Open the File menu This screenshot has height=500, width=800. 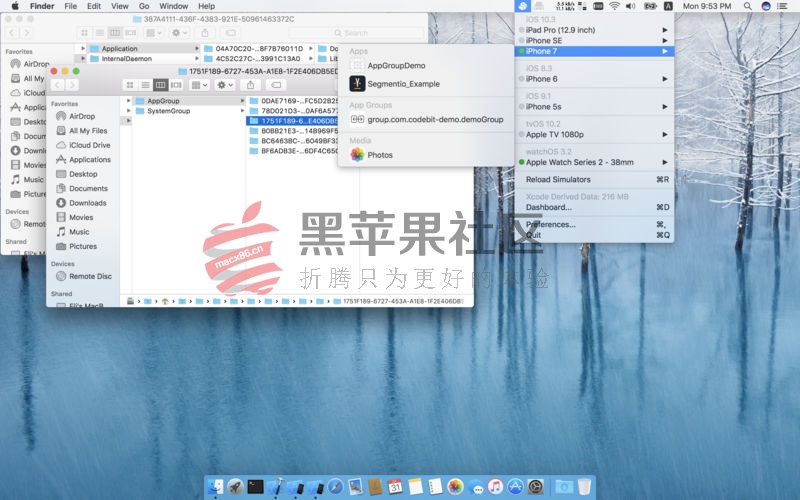pos(70,6)
